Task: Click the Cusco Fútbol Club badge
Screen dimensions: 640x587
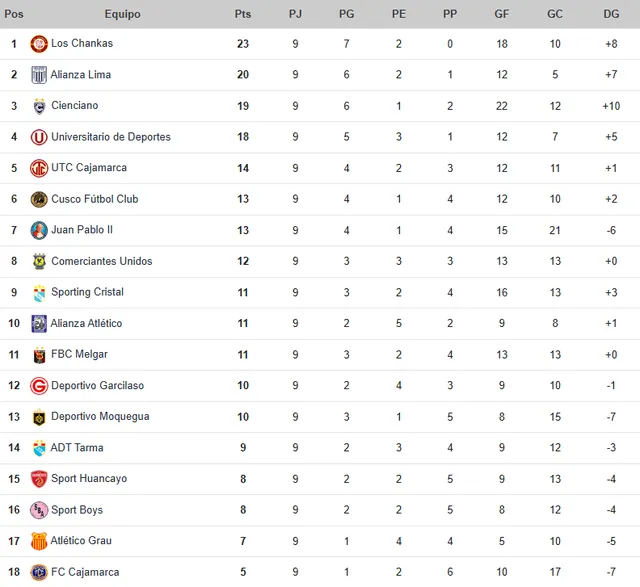Action: click(x=39, y=199)
